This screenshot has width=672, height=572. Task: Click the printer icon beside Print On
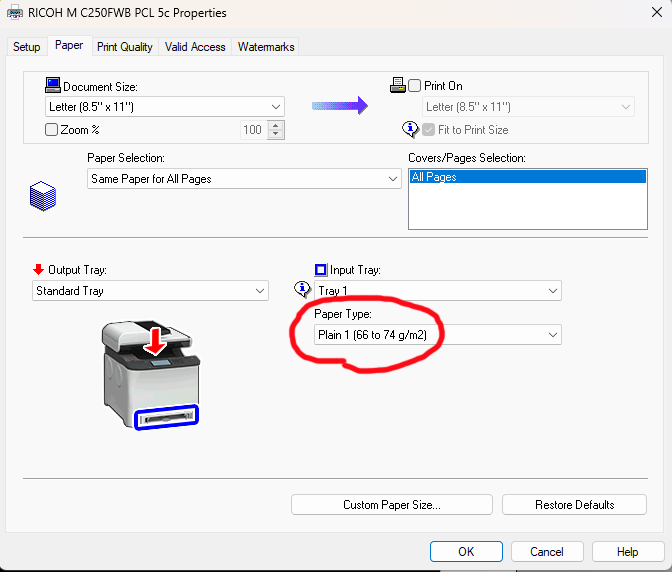[x=397, y=86]
